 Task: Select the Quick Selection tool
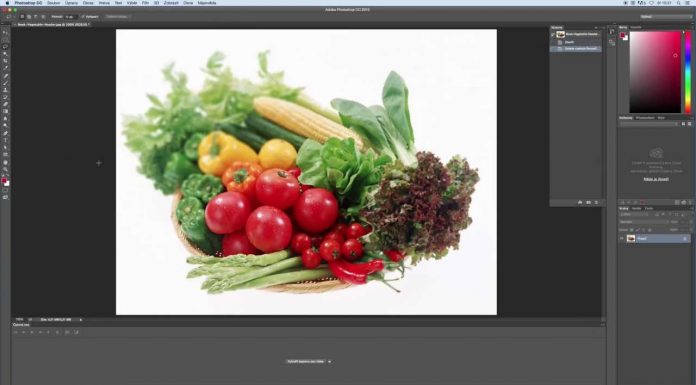5,54
